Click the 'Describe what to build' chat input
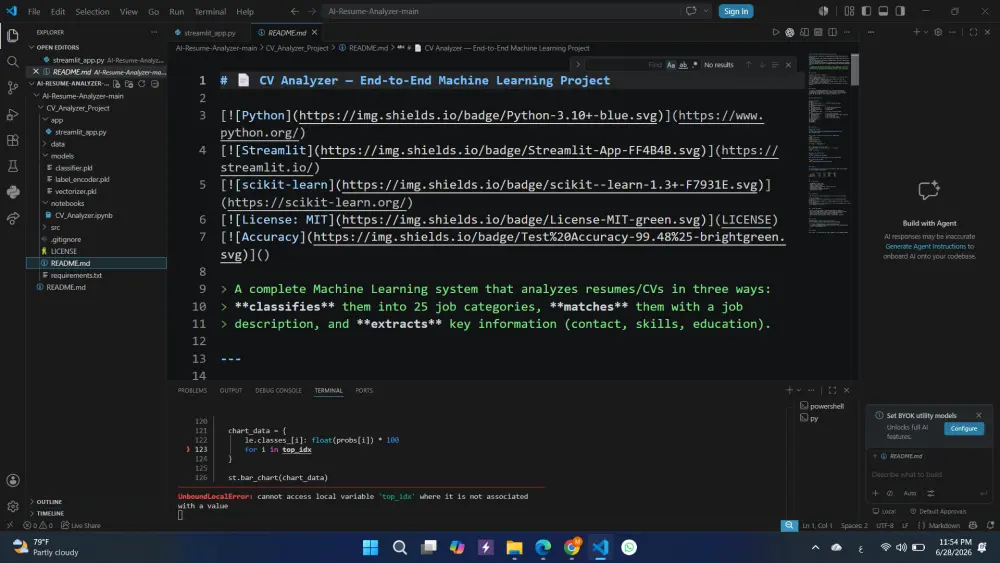The image size is (1000, 563). [929, 474]
